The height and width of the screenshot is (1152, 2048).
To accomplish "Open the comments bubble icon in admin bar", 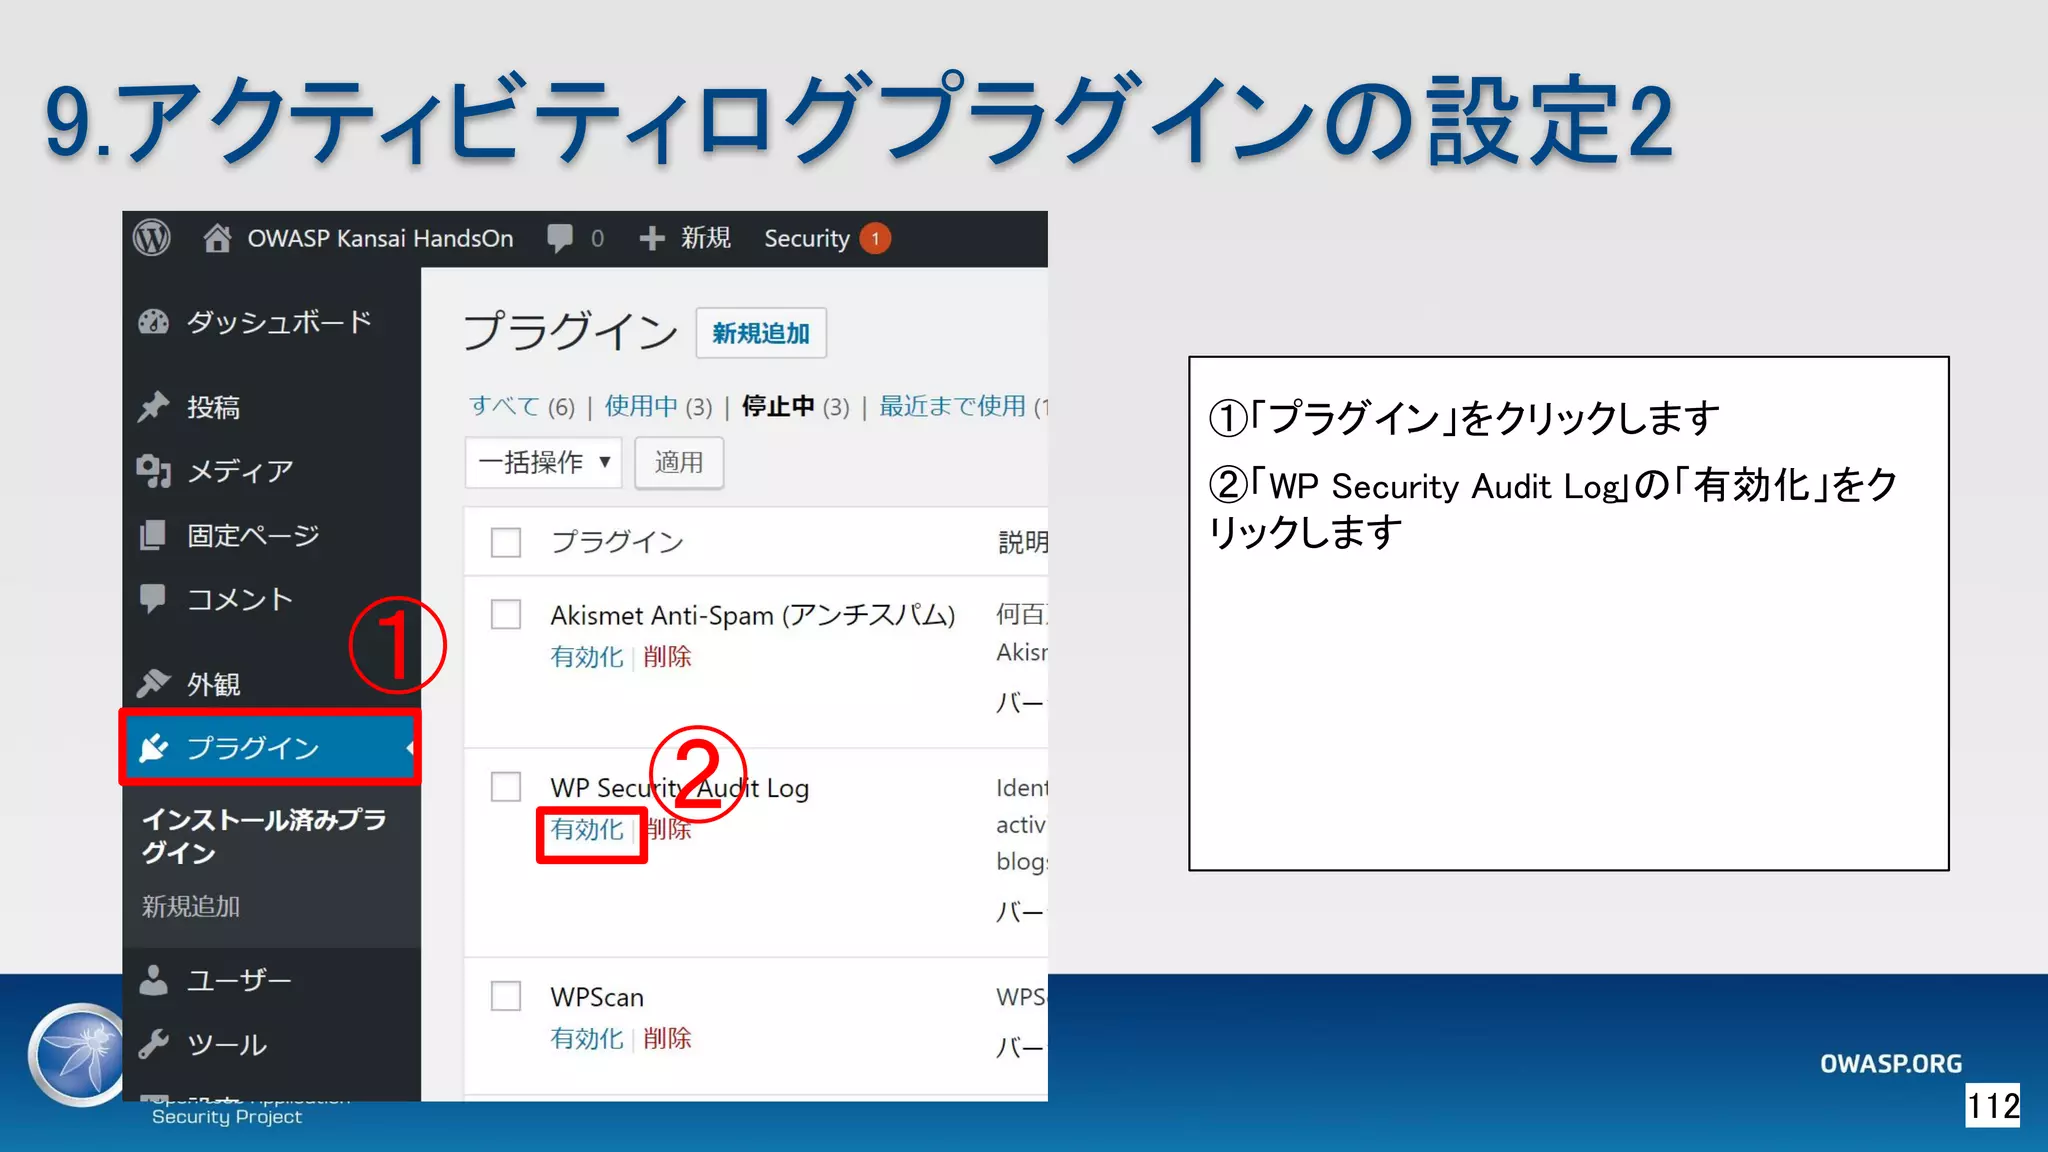I will pos(560,238).
